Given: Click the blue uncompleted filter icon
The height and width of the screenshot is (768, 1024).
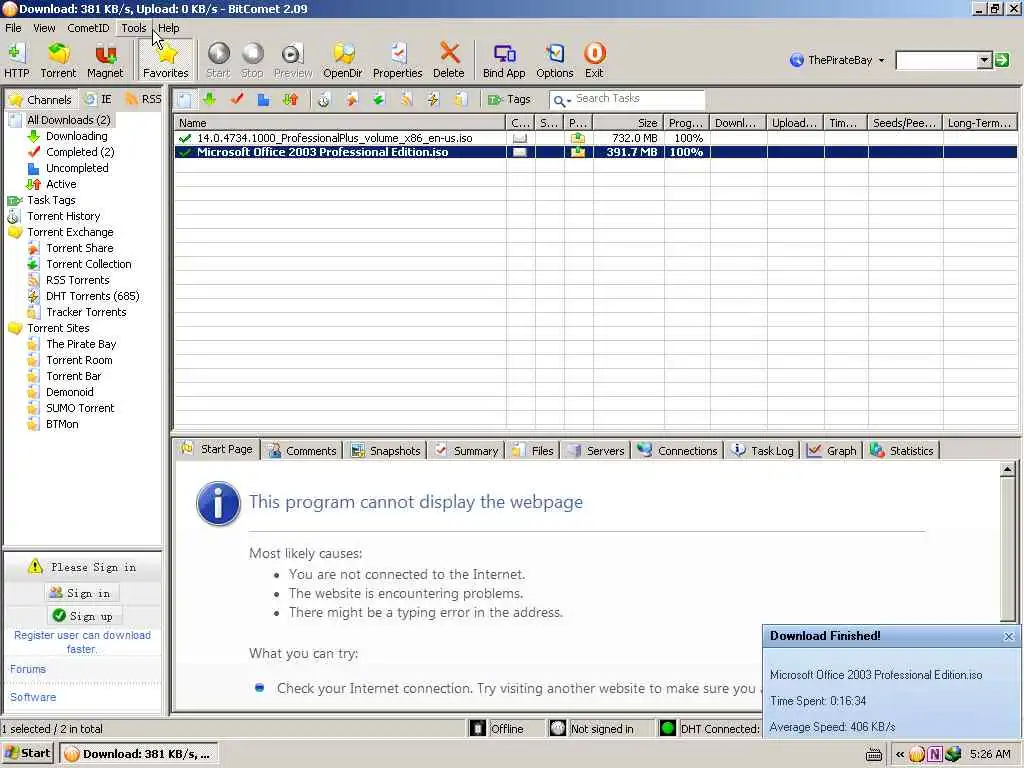Looking at the screenshot, I should coord(264,99).
